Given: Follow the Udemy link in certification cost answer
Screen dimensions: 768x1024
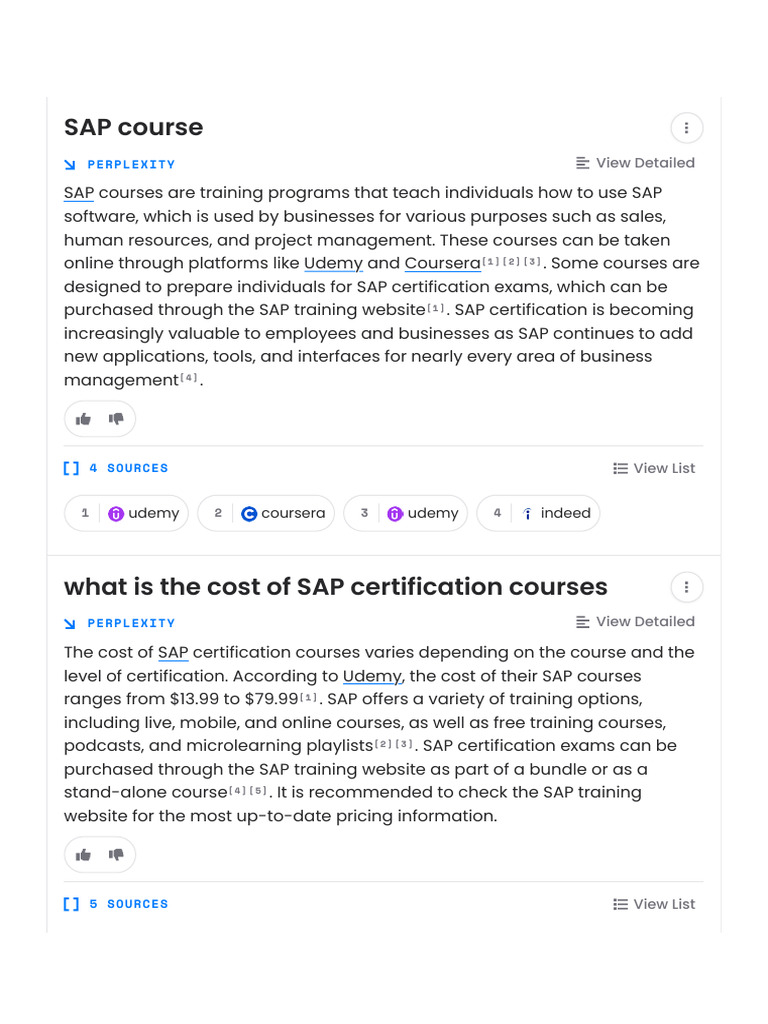Looking at the screenshot, I should (372, 676).
